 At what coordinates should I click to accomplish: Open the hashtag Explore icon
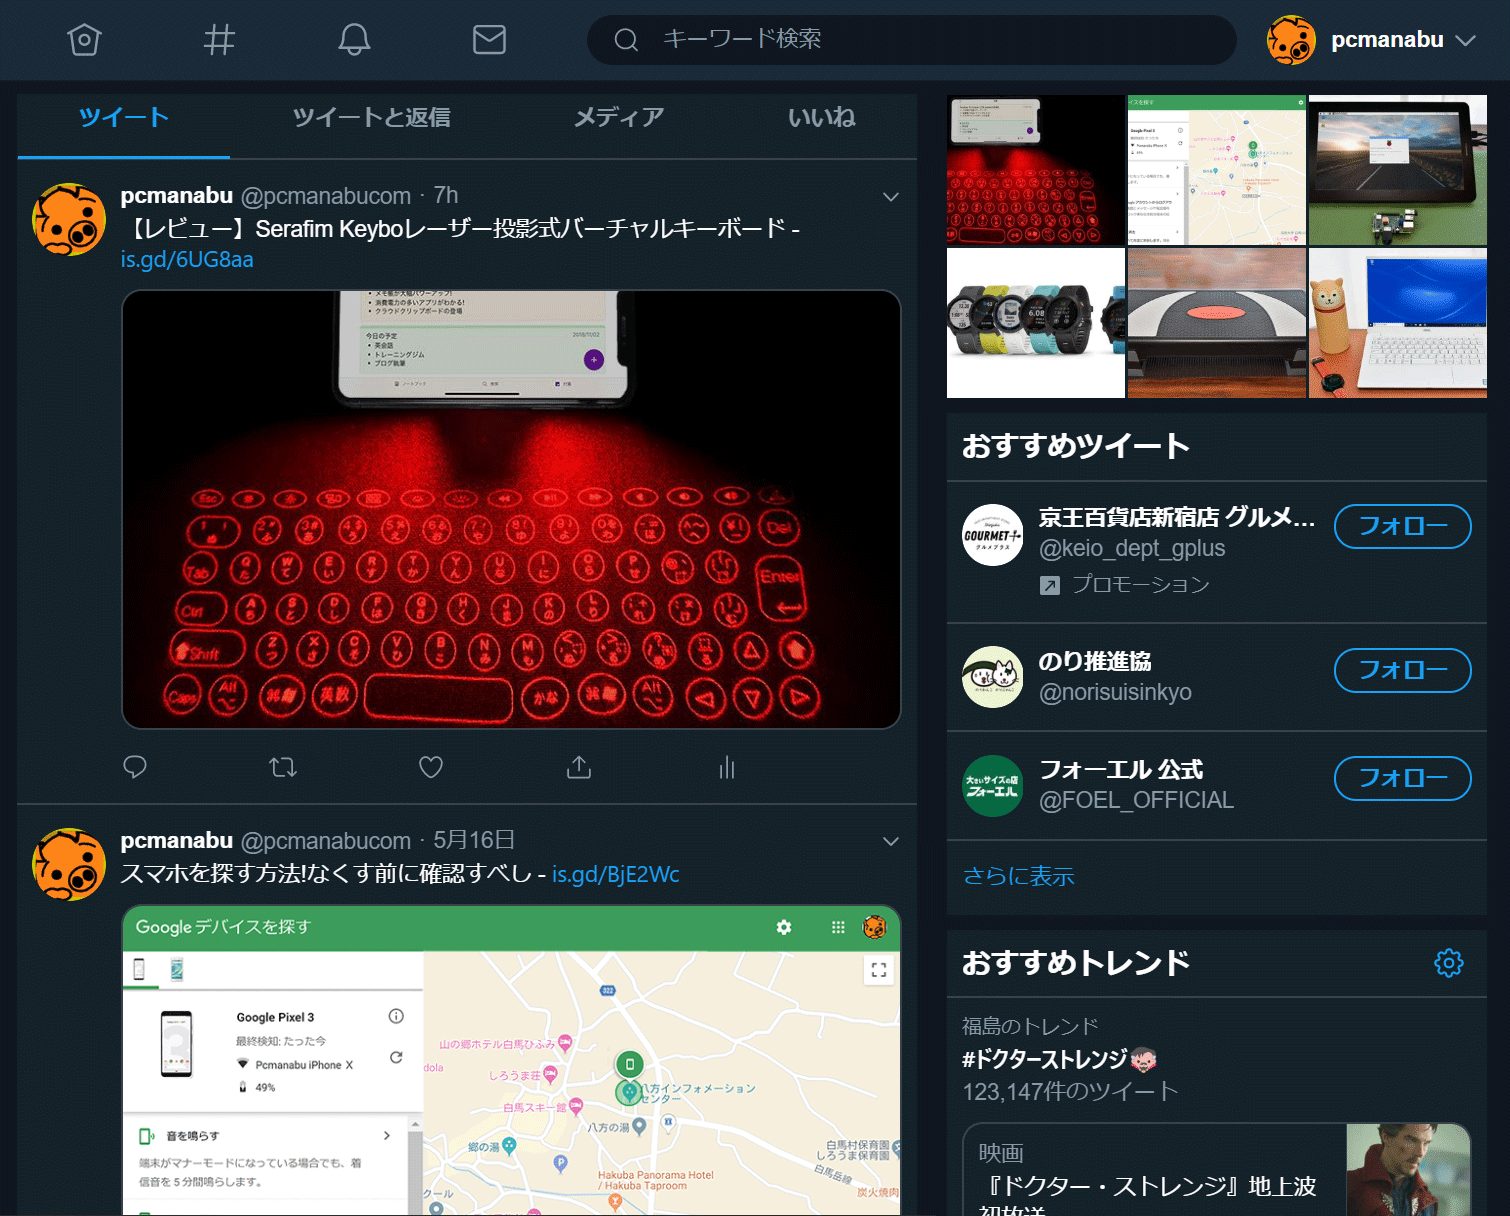[219, 40]
